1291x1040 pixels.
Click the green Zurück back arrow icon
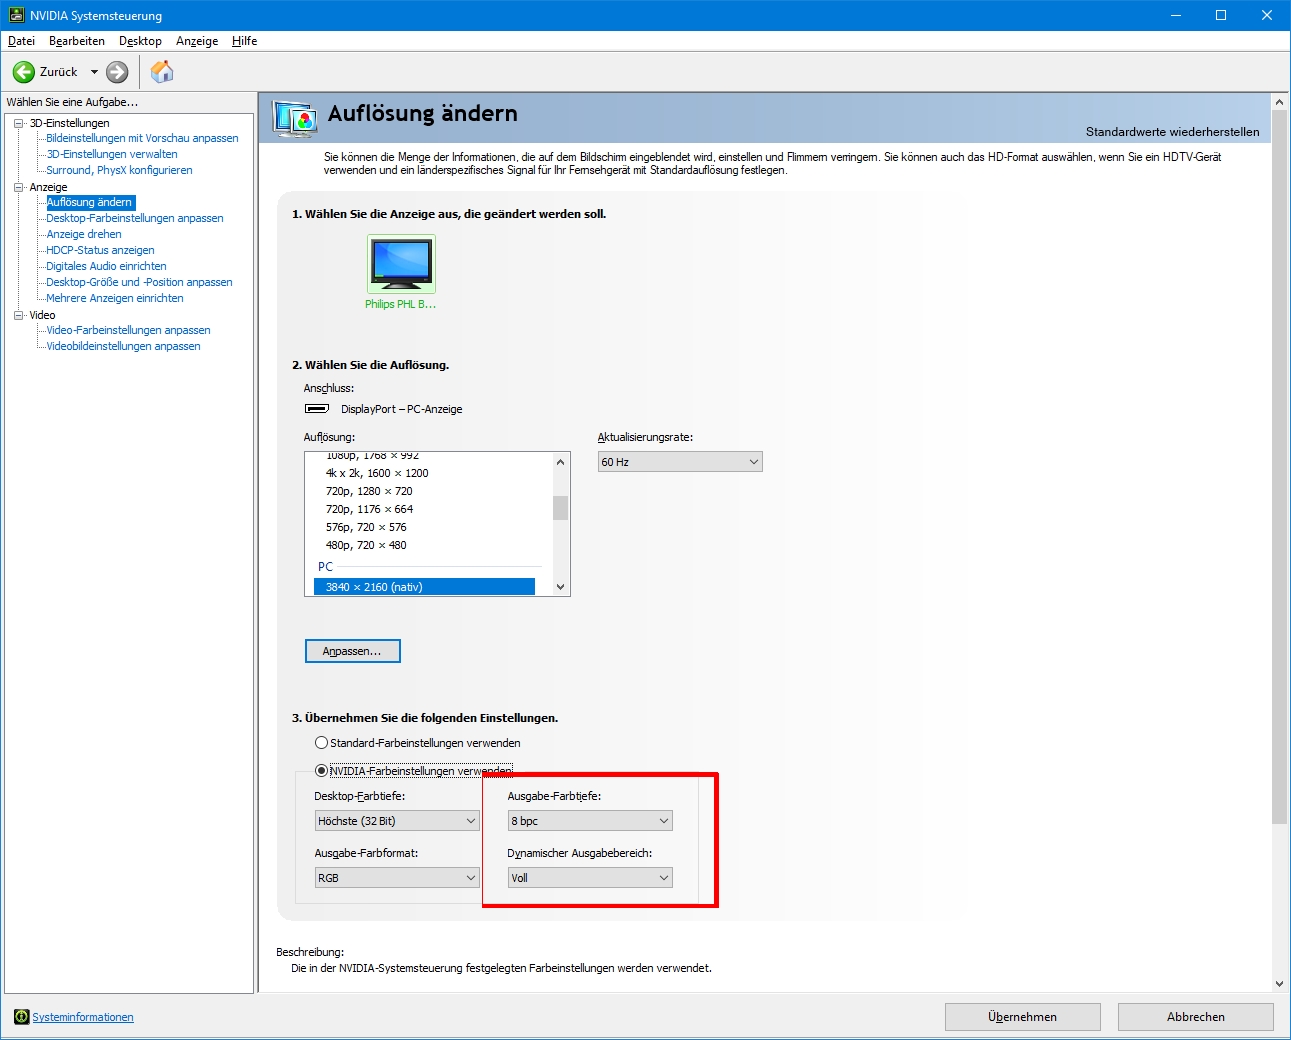[x=23, y=72]
